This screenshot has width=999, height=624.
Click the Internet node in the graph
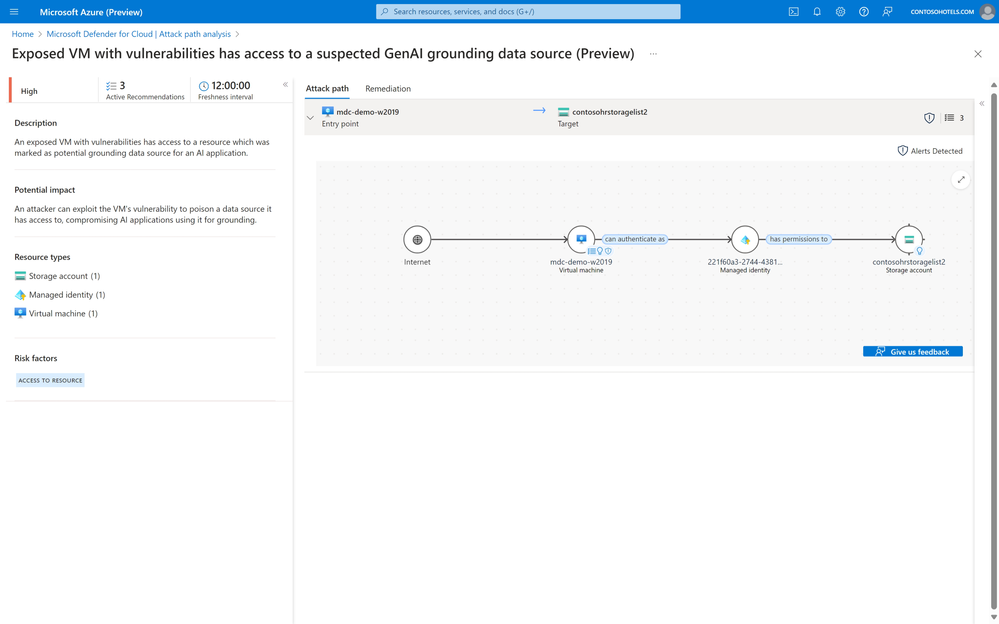click(x=417, y=240)
